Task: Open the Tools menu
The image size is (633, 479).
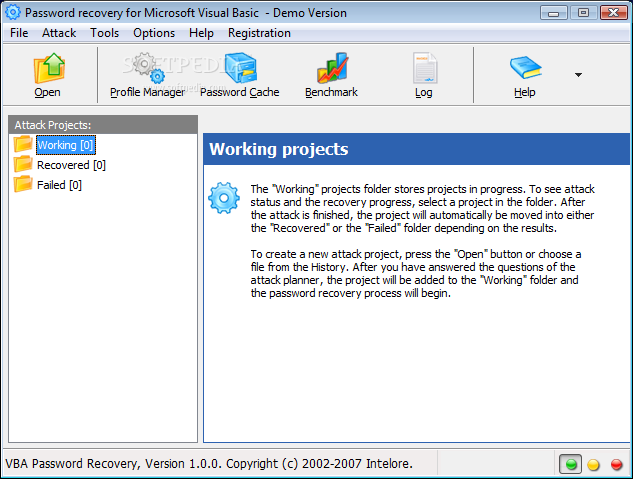Action: tap(105, 33)
